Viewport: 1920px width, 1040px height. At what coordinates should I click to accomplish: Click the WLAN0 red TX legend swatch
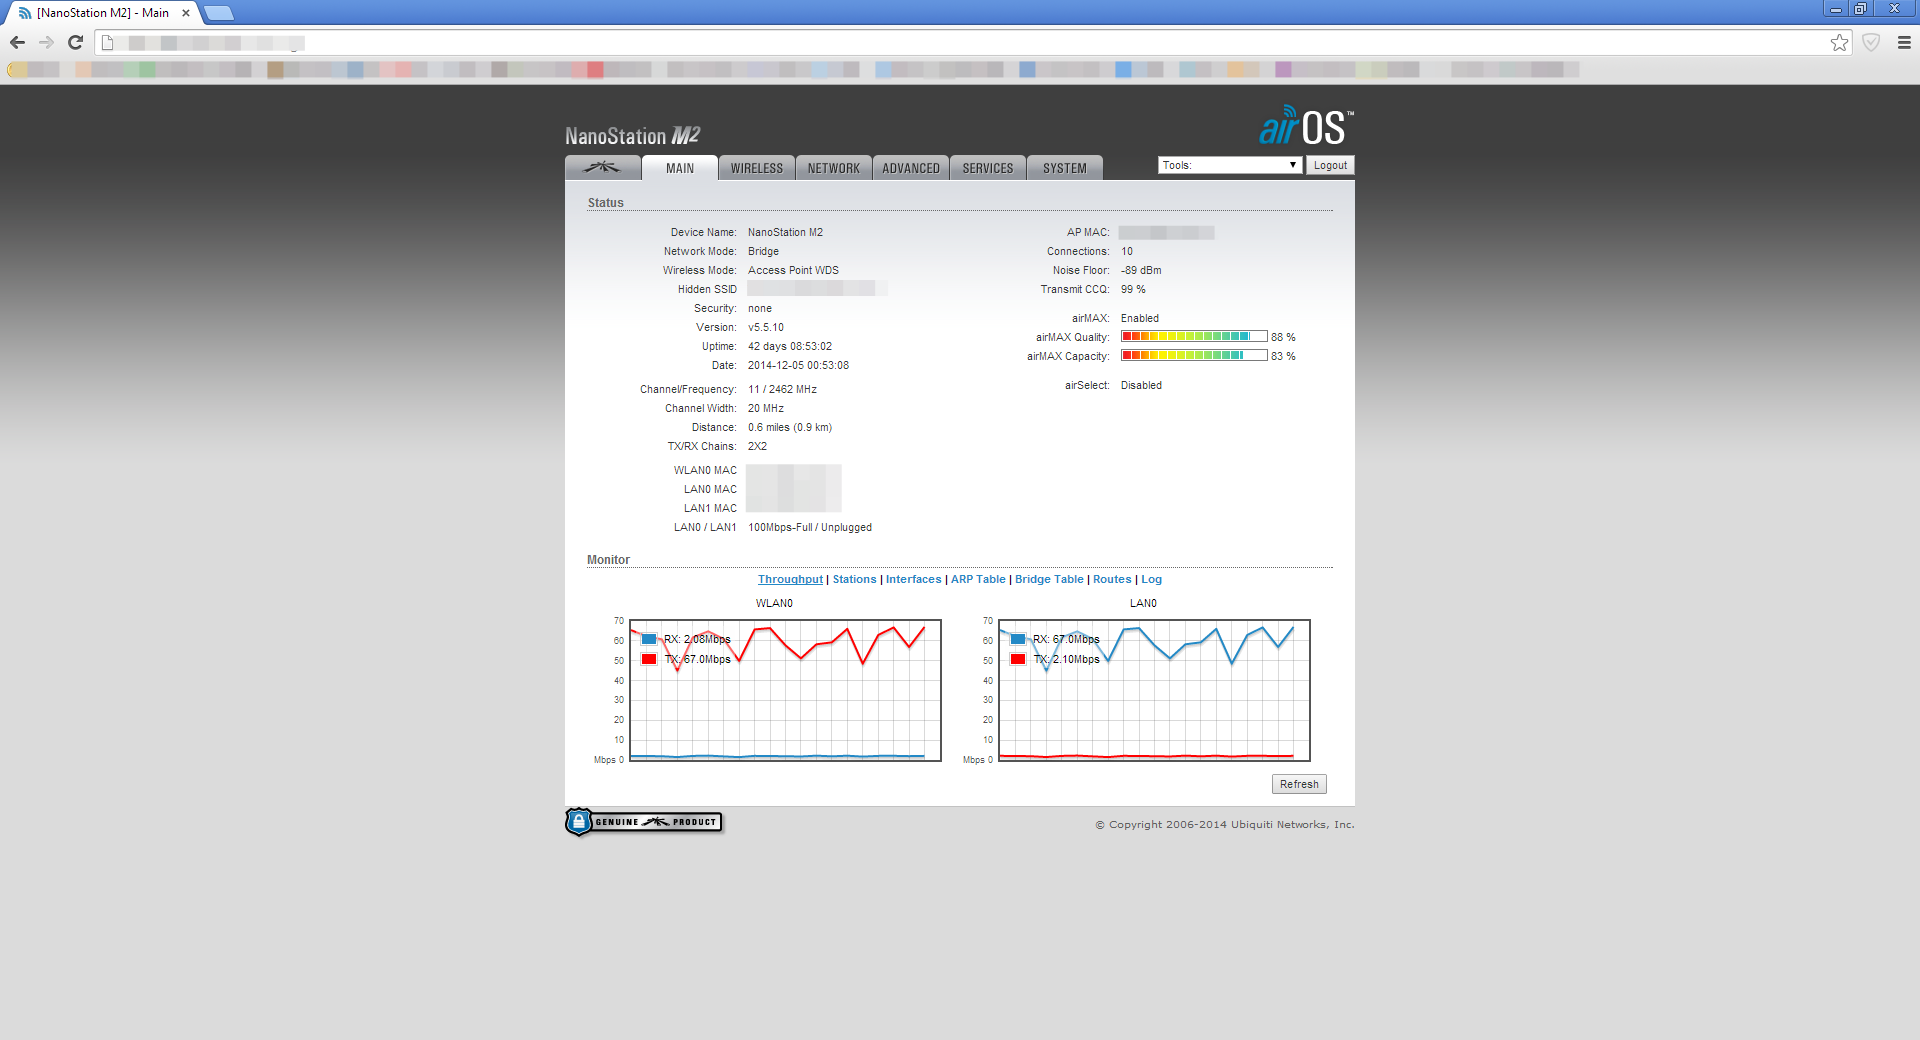coord(649,659)
